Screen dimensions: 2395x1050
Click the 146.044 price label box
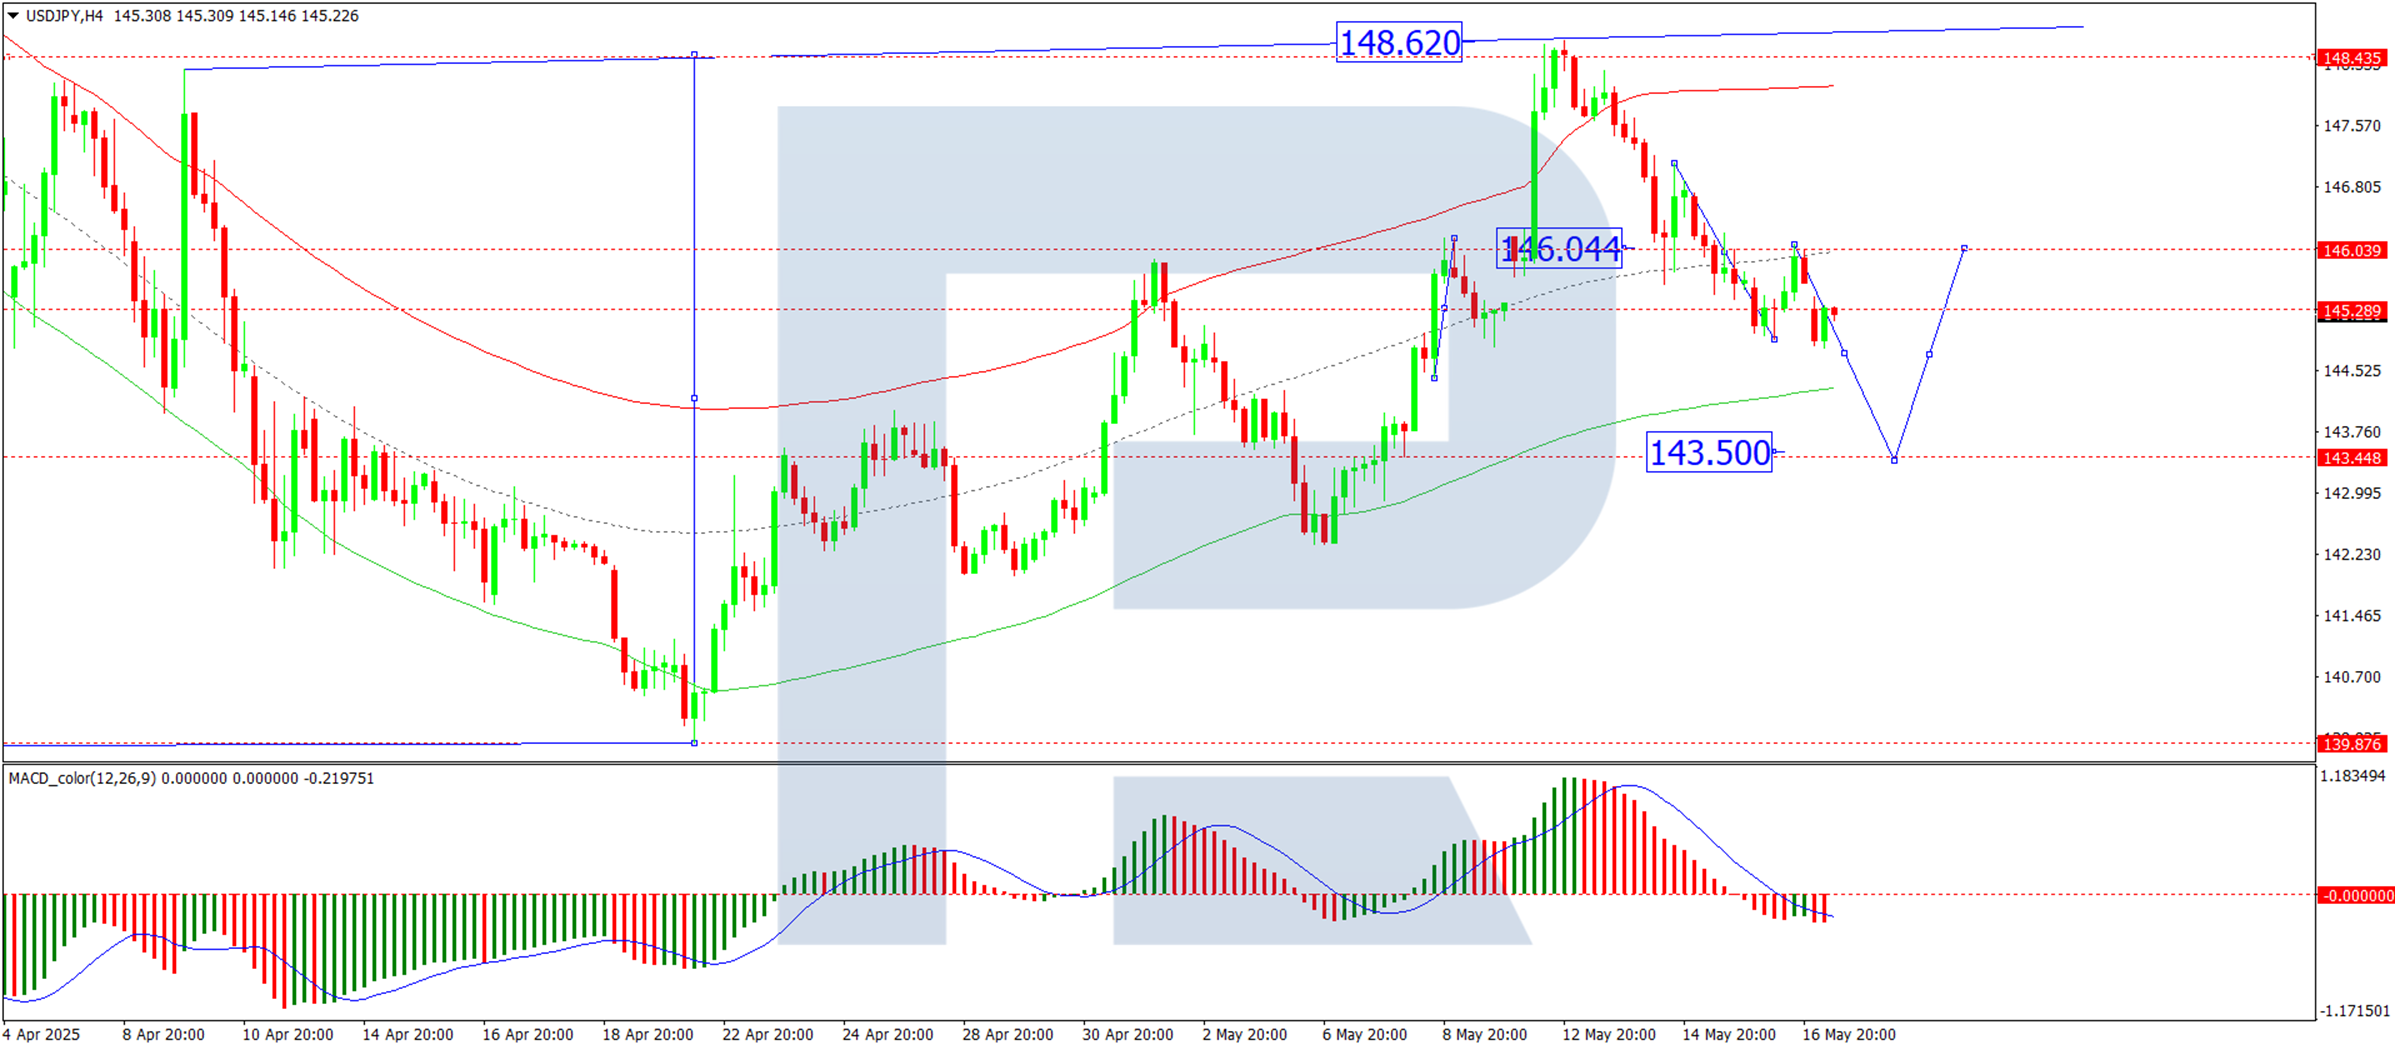coord(1559,248)
